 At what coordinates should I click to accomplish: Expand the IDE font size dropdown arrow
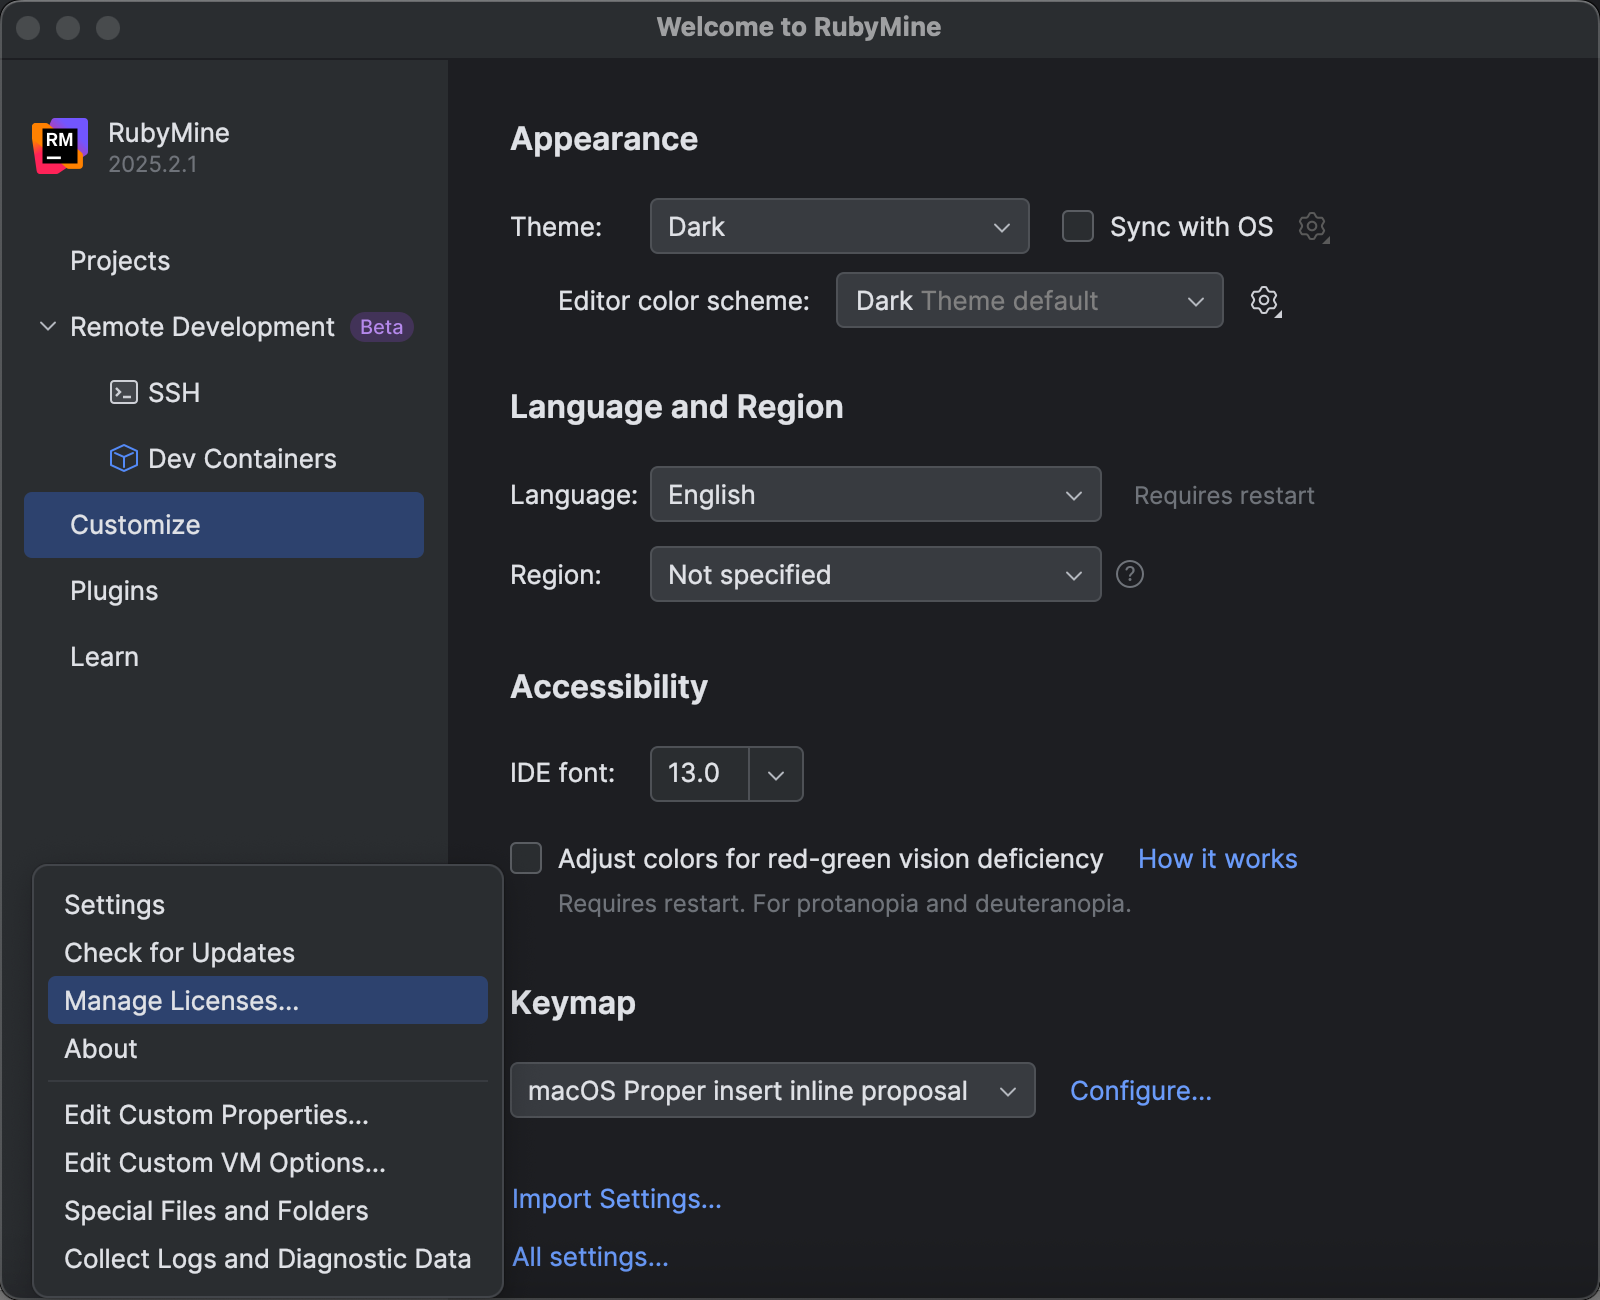tap(775, 774)
